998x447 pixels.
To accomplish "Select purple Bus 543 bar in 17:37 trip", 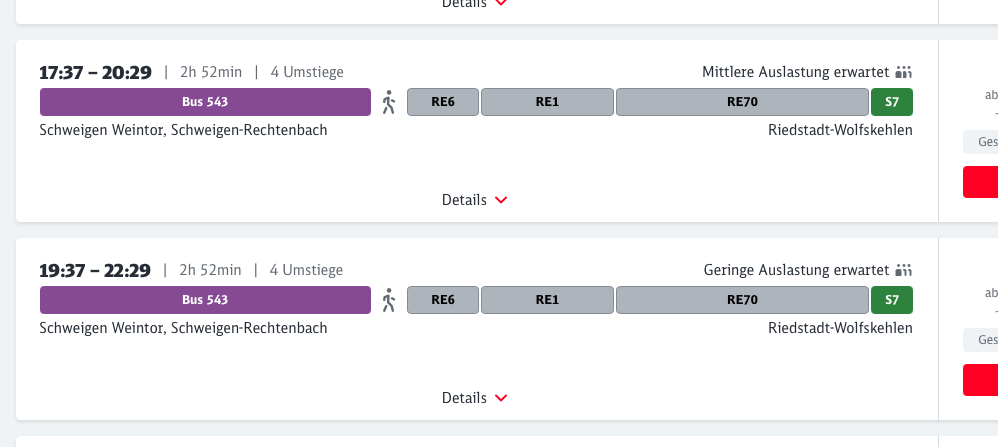I will [x=205, y=102].
